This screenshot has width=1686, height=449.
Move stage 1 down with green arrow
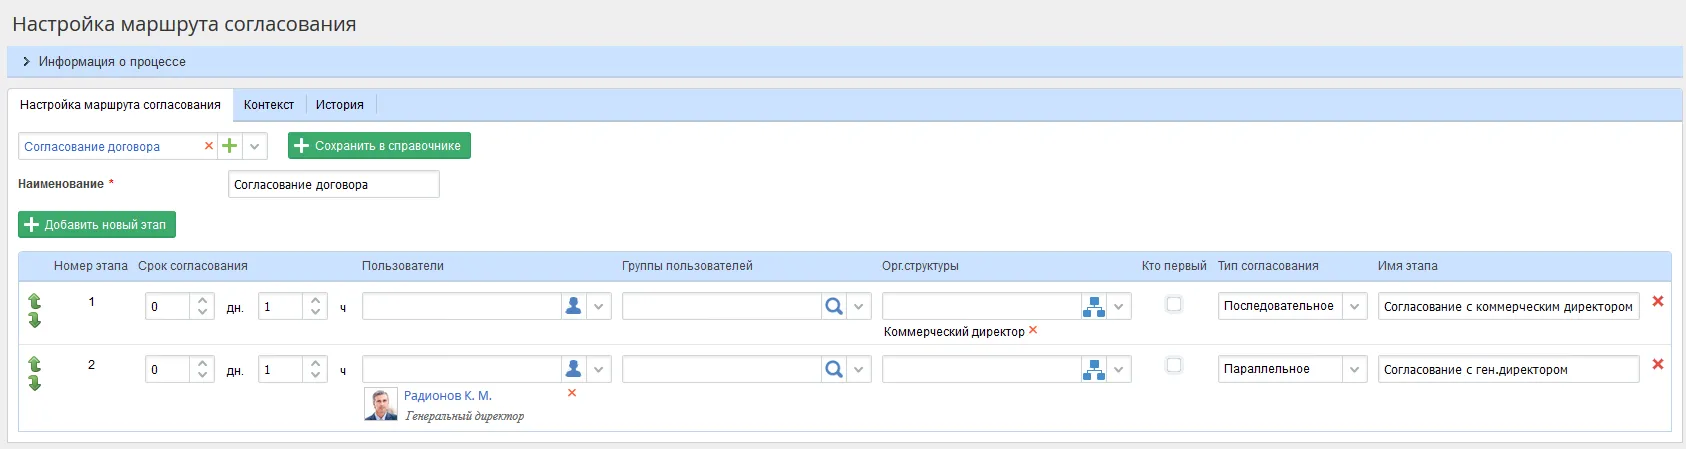coord(35,320)
